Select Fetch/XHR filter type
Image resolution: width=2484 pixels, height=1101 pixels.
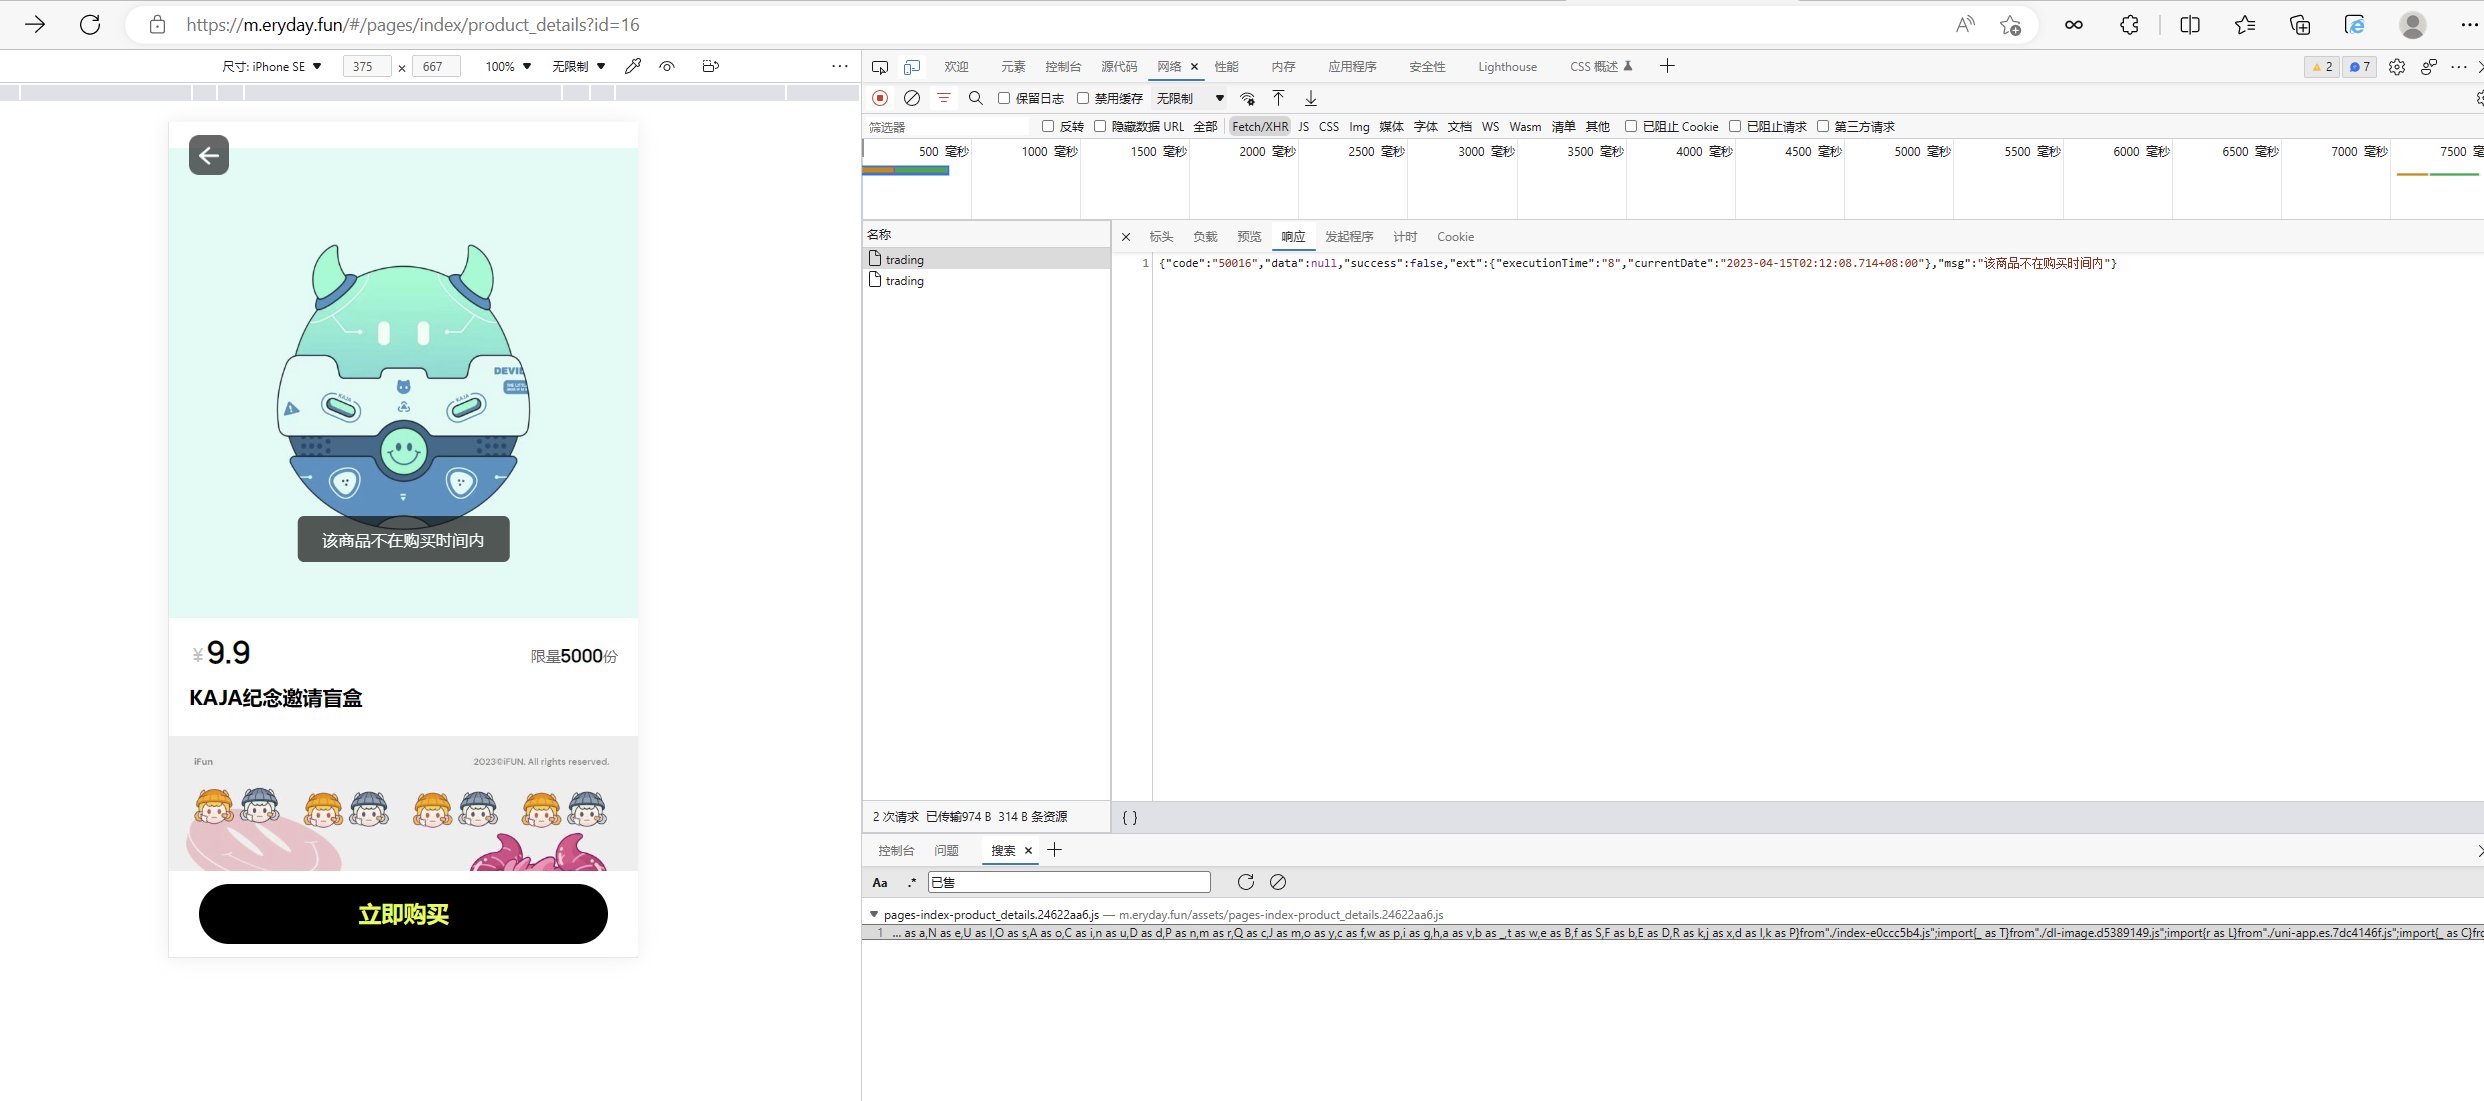1260,126
